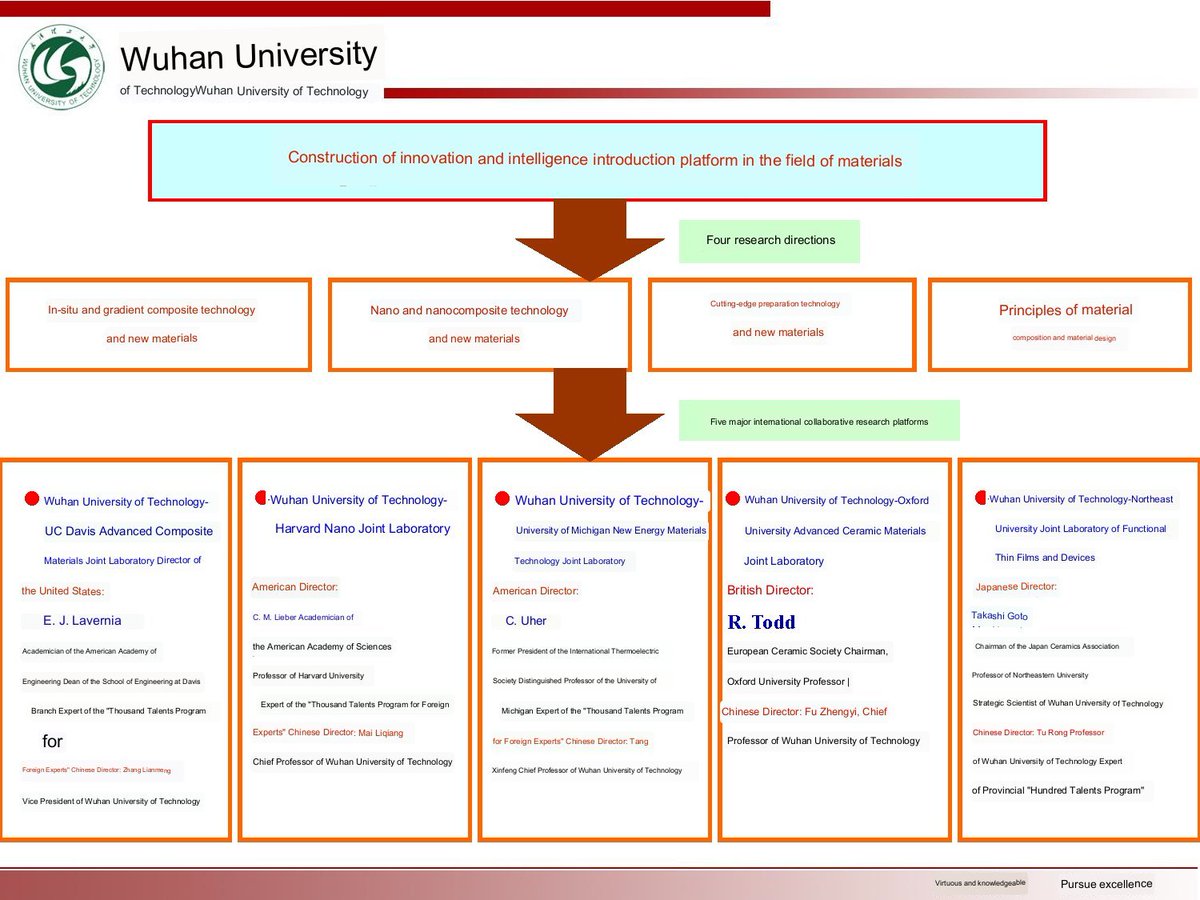This screenshot has height=900, width=1200.
Task: Click 'Academician of the American Academy of' line
Action: pos(90,651)
